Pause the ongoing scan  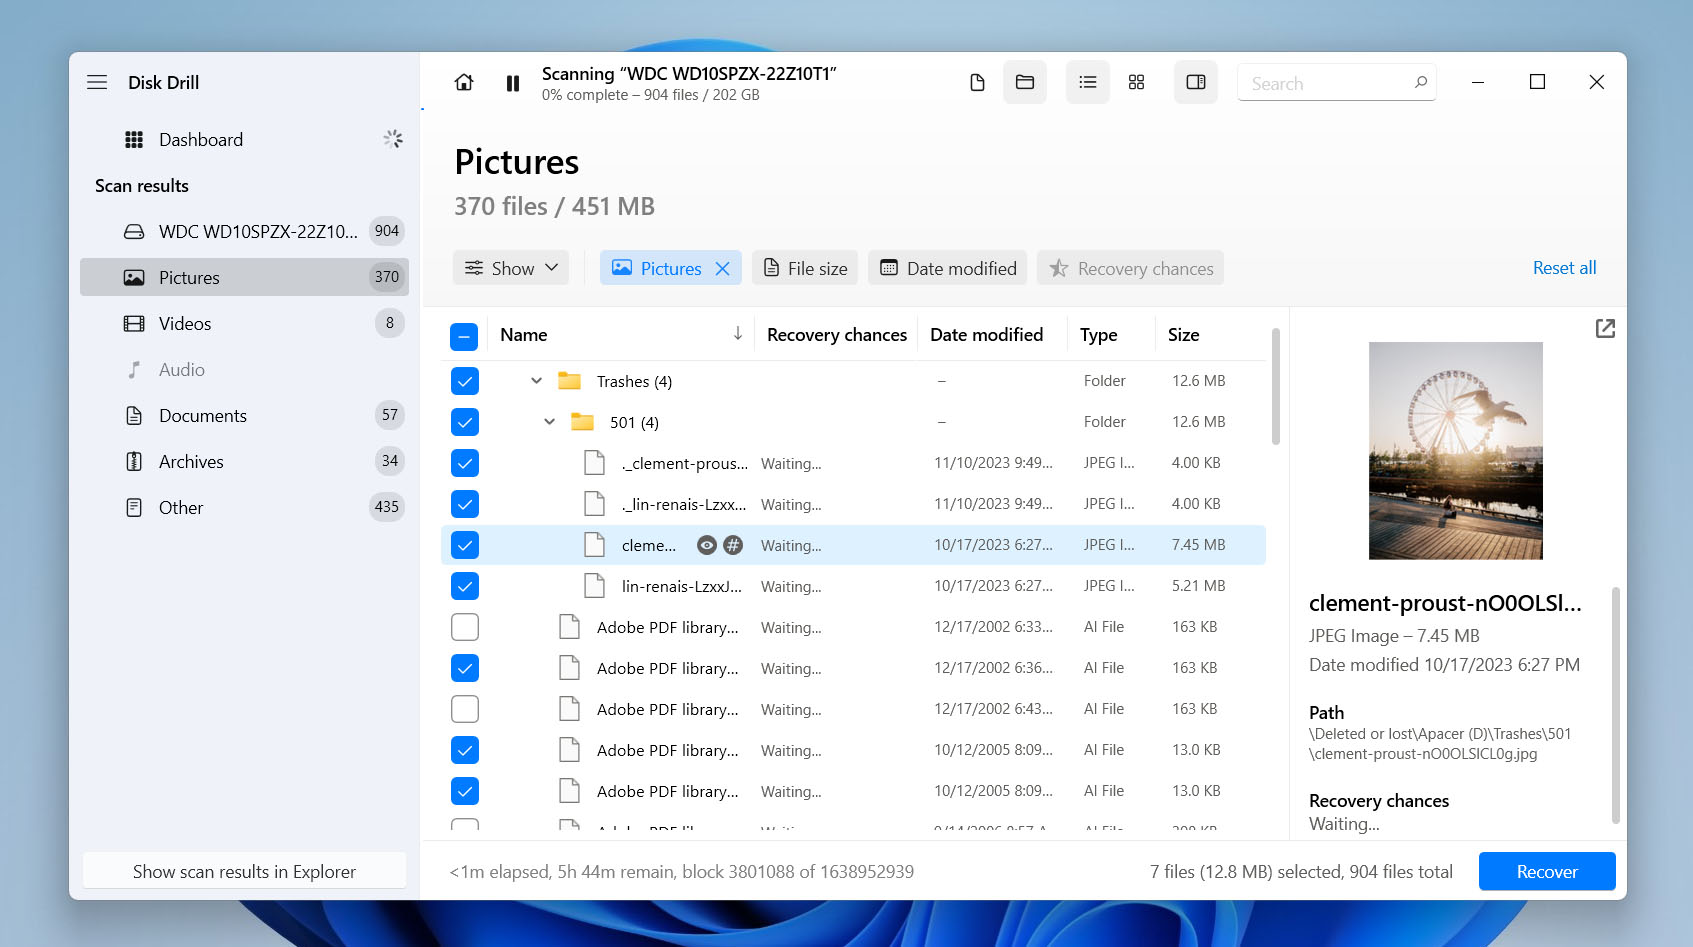pyautogui.click(x=513, y=83)
